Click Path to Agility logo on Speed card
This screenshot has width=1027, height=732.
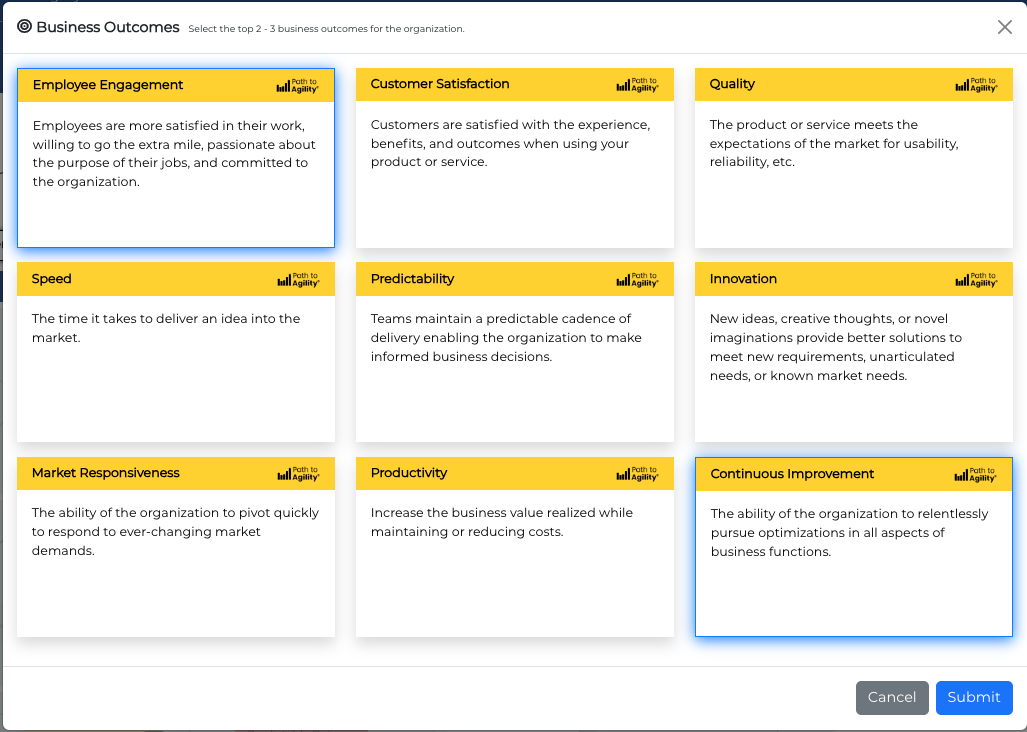click(297, 280)
